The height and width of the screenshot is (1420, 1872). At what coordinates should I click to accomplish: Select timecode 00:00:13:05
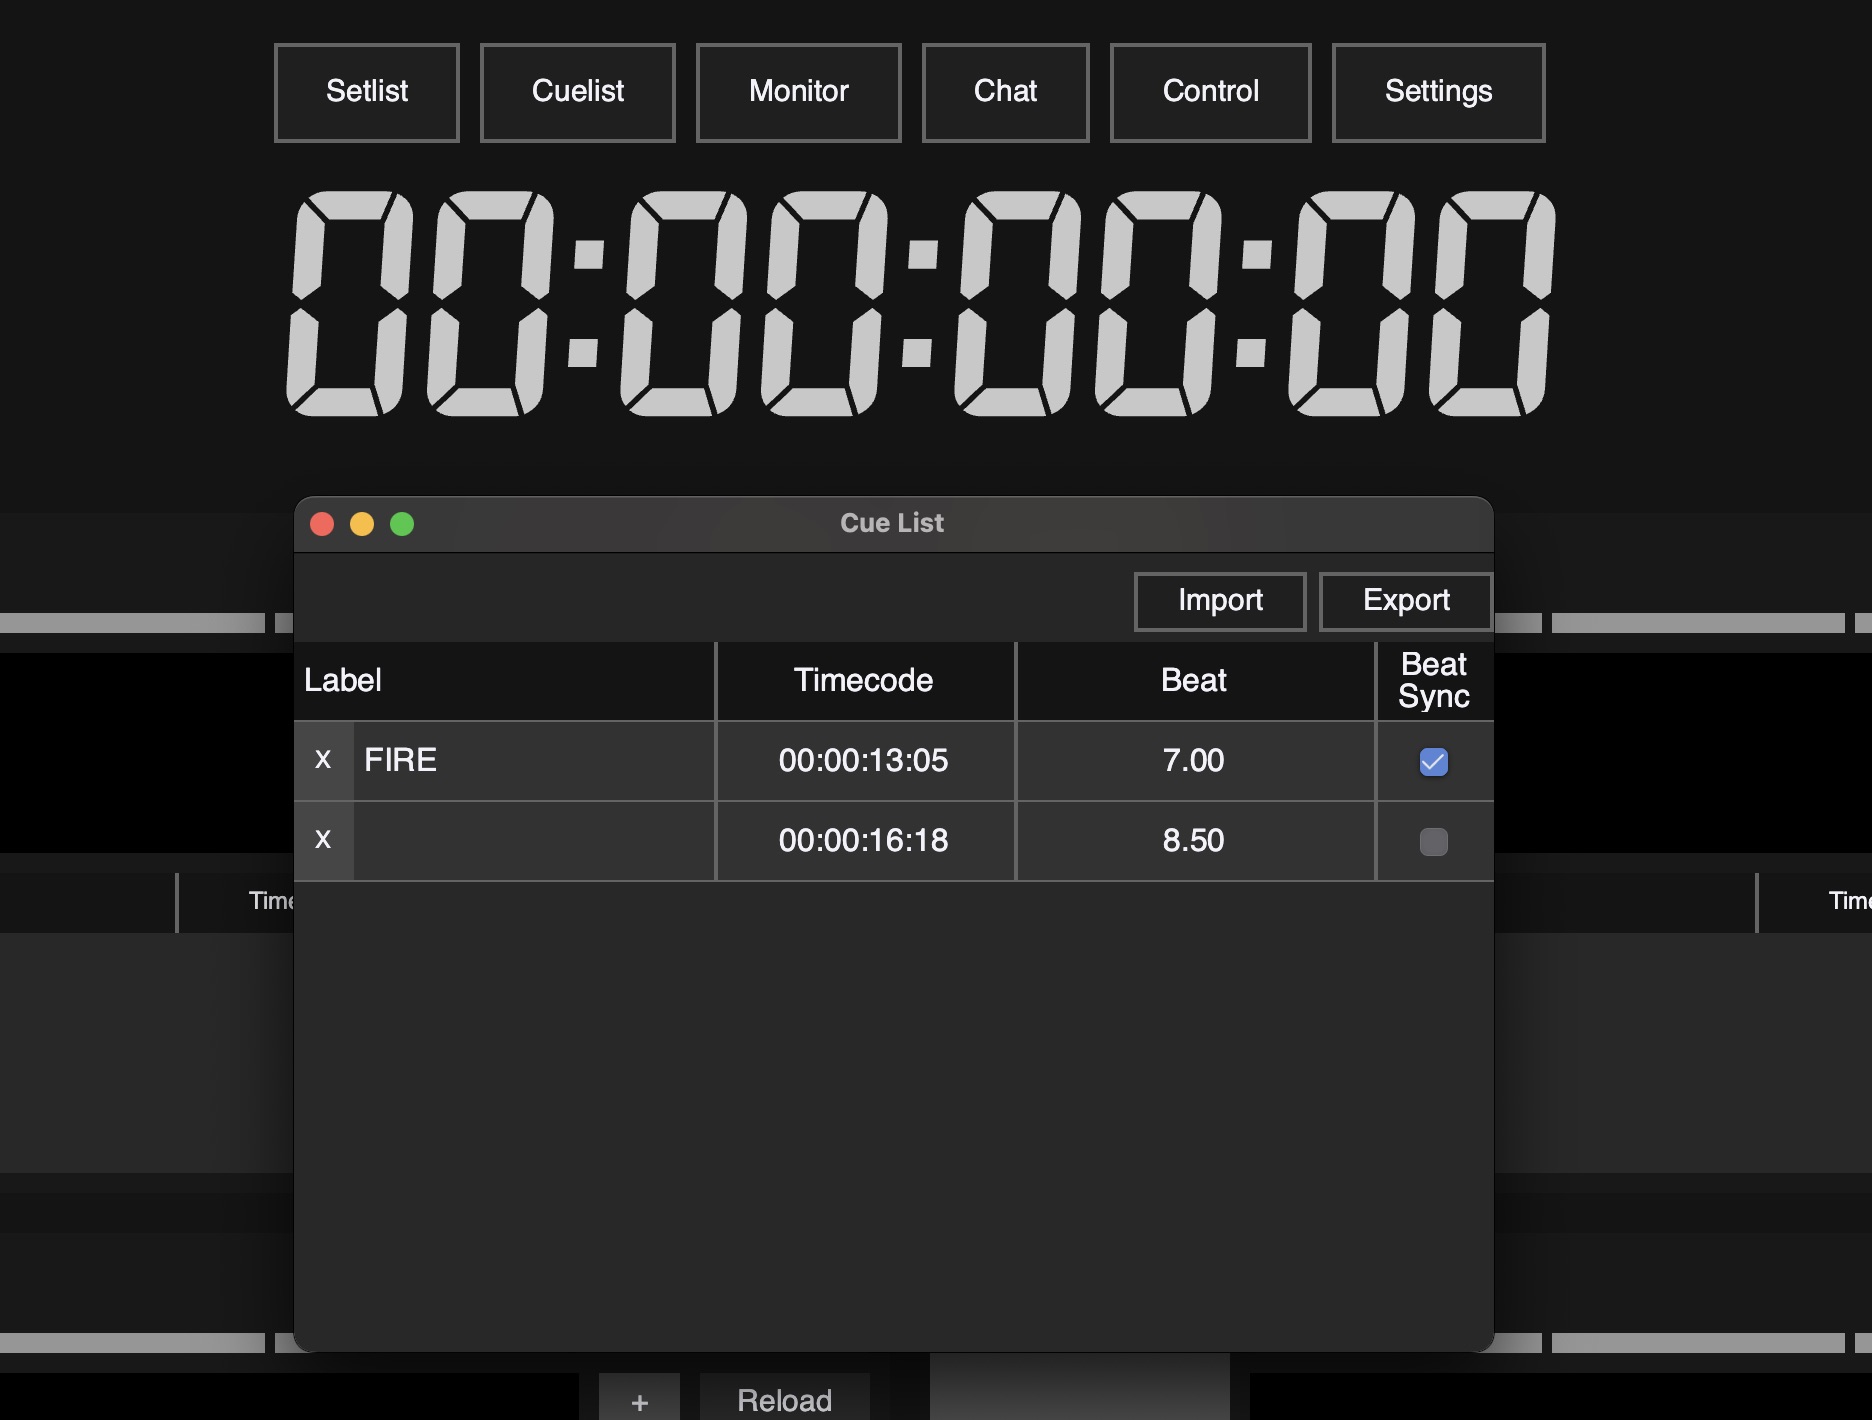tap(865, 760)
